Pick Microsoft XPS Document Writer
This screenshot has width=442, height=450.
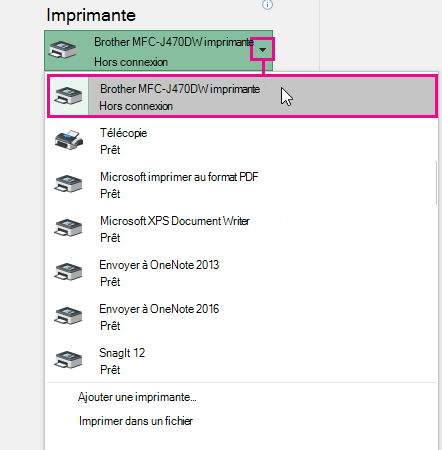click(x=241, y=229)
